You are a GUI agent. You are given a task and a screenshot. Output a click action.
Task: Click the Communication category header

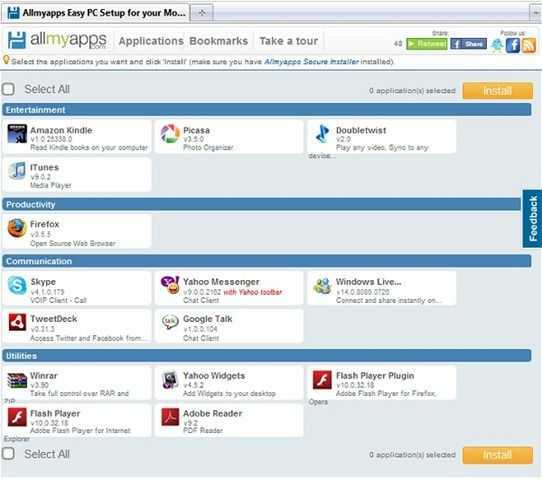pos(267,261)
